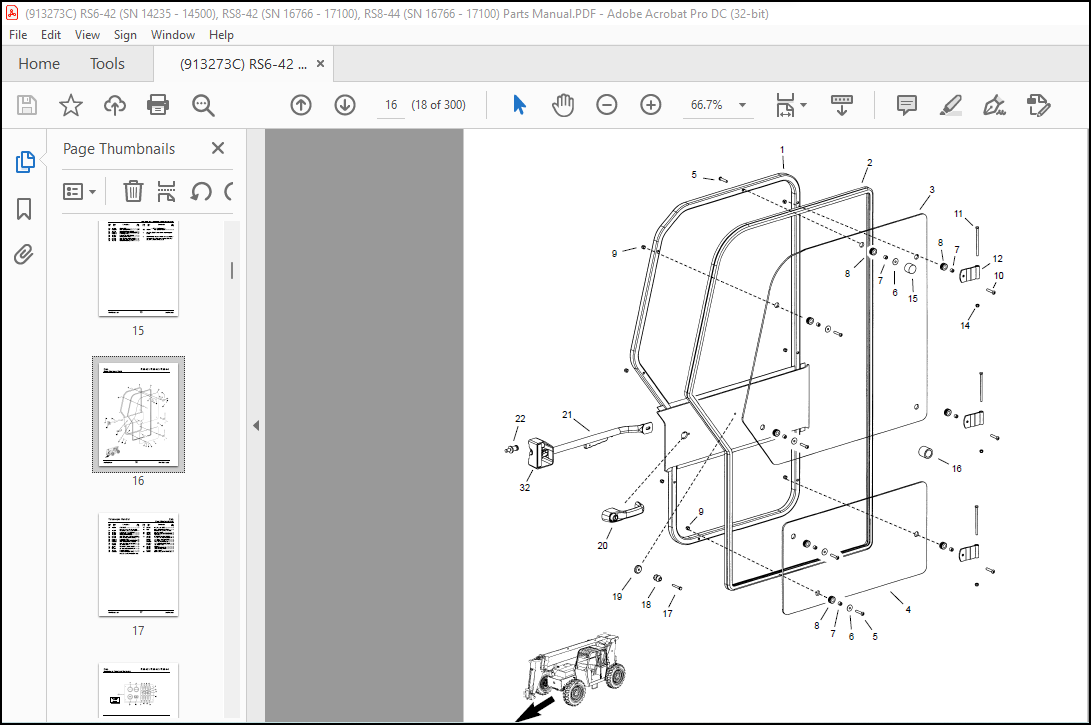This screenshot has height=725, width=1091.
Task: Open the Bookmarks sidebar panel
Action: (24, 209)
